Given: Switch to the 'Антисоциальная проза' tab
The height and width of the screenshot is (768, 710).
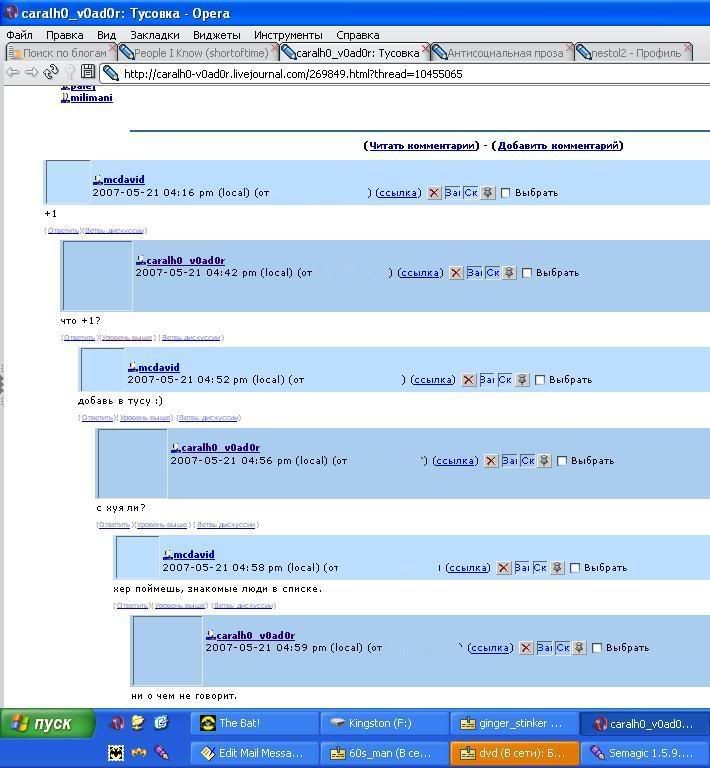Looking at the screenshot, I should click(x=504, y=52).
